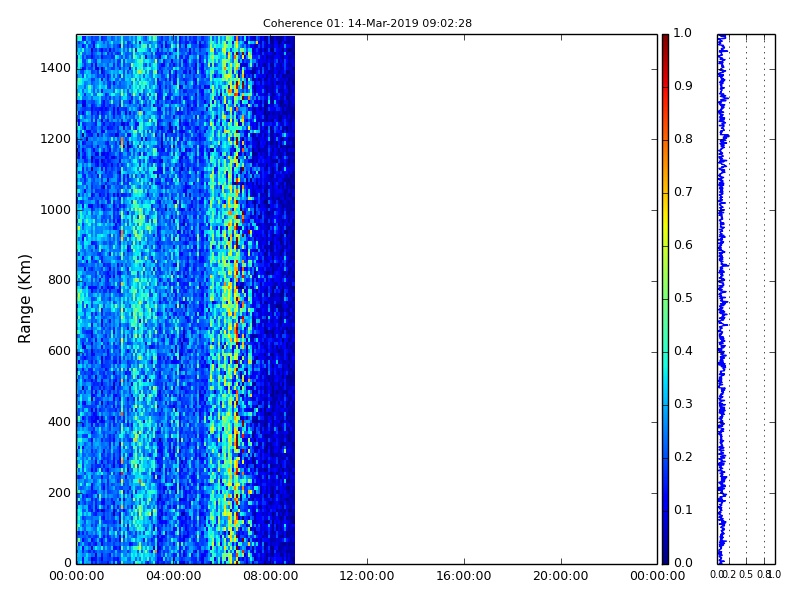Click the colorbar 1.0 label
The height and width of the screenshot is (600, 800).
click(683, 33)
